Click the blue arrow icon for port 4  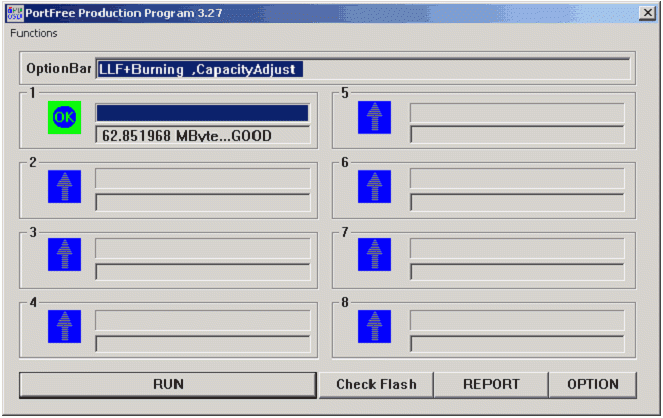click(x=64, y=326)
